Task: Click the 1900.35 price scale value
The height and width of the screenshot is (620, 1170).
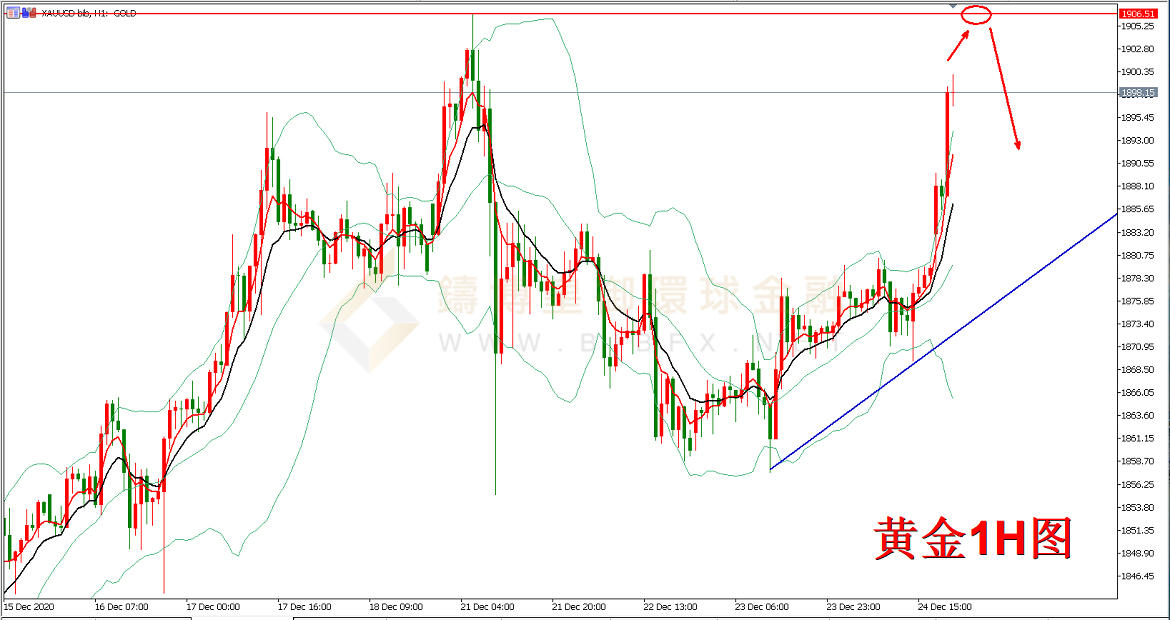Action: [1138, 72]
